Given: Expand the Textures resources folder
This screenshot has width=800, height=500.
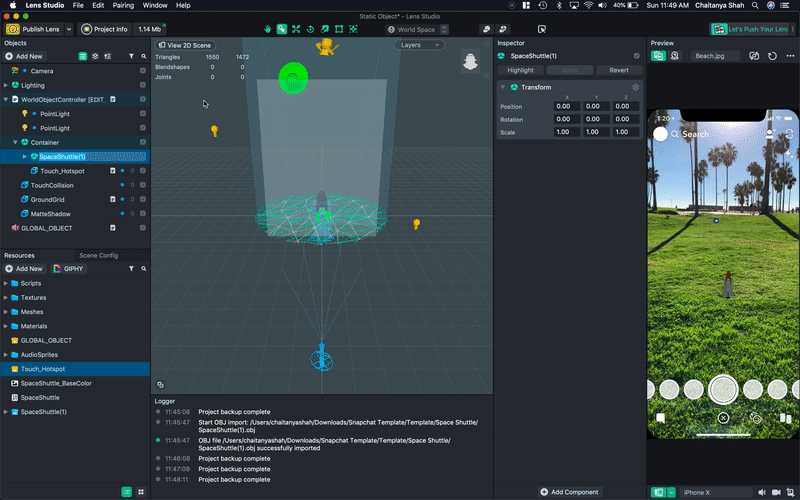Looking at the screenshot, I should [x=6, y=297].
